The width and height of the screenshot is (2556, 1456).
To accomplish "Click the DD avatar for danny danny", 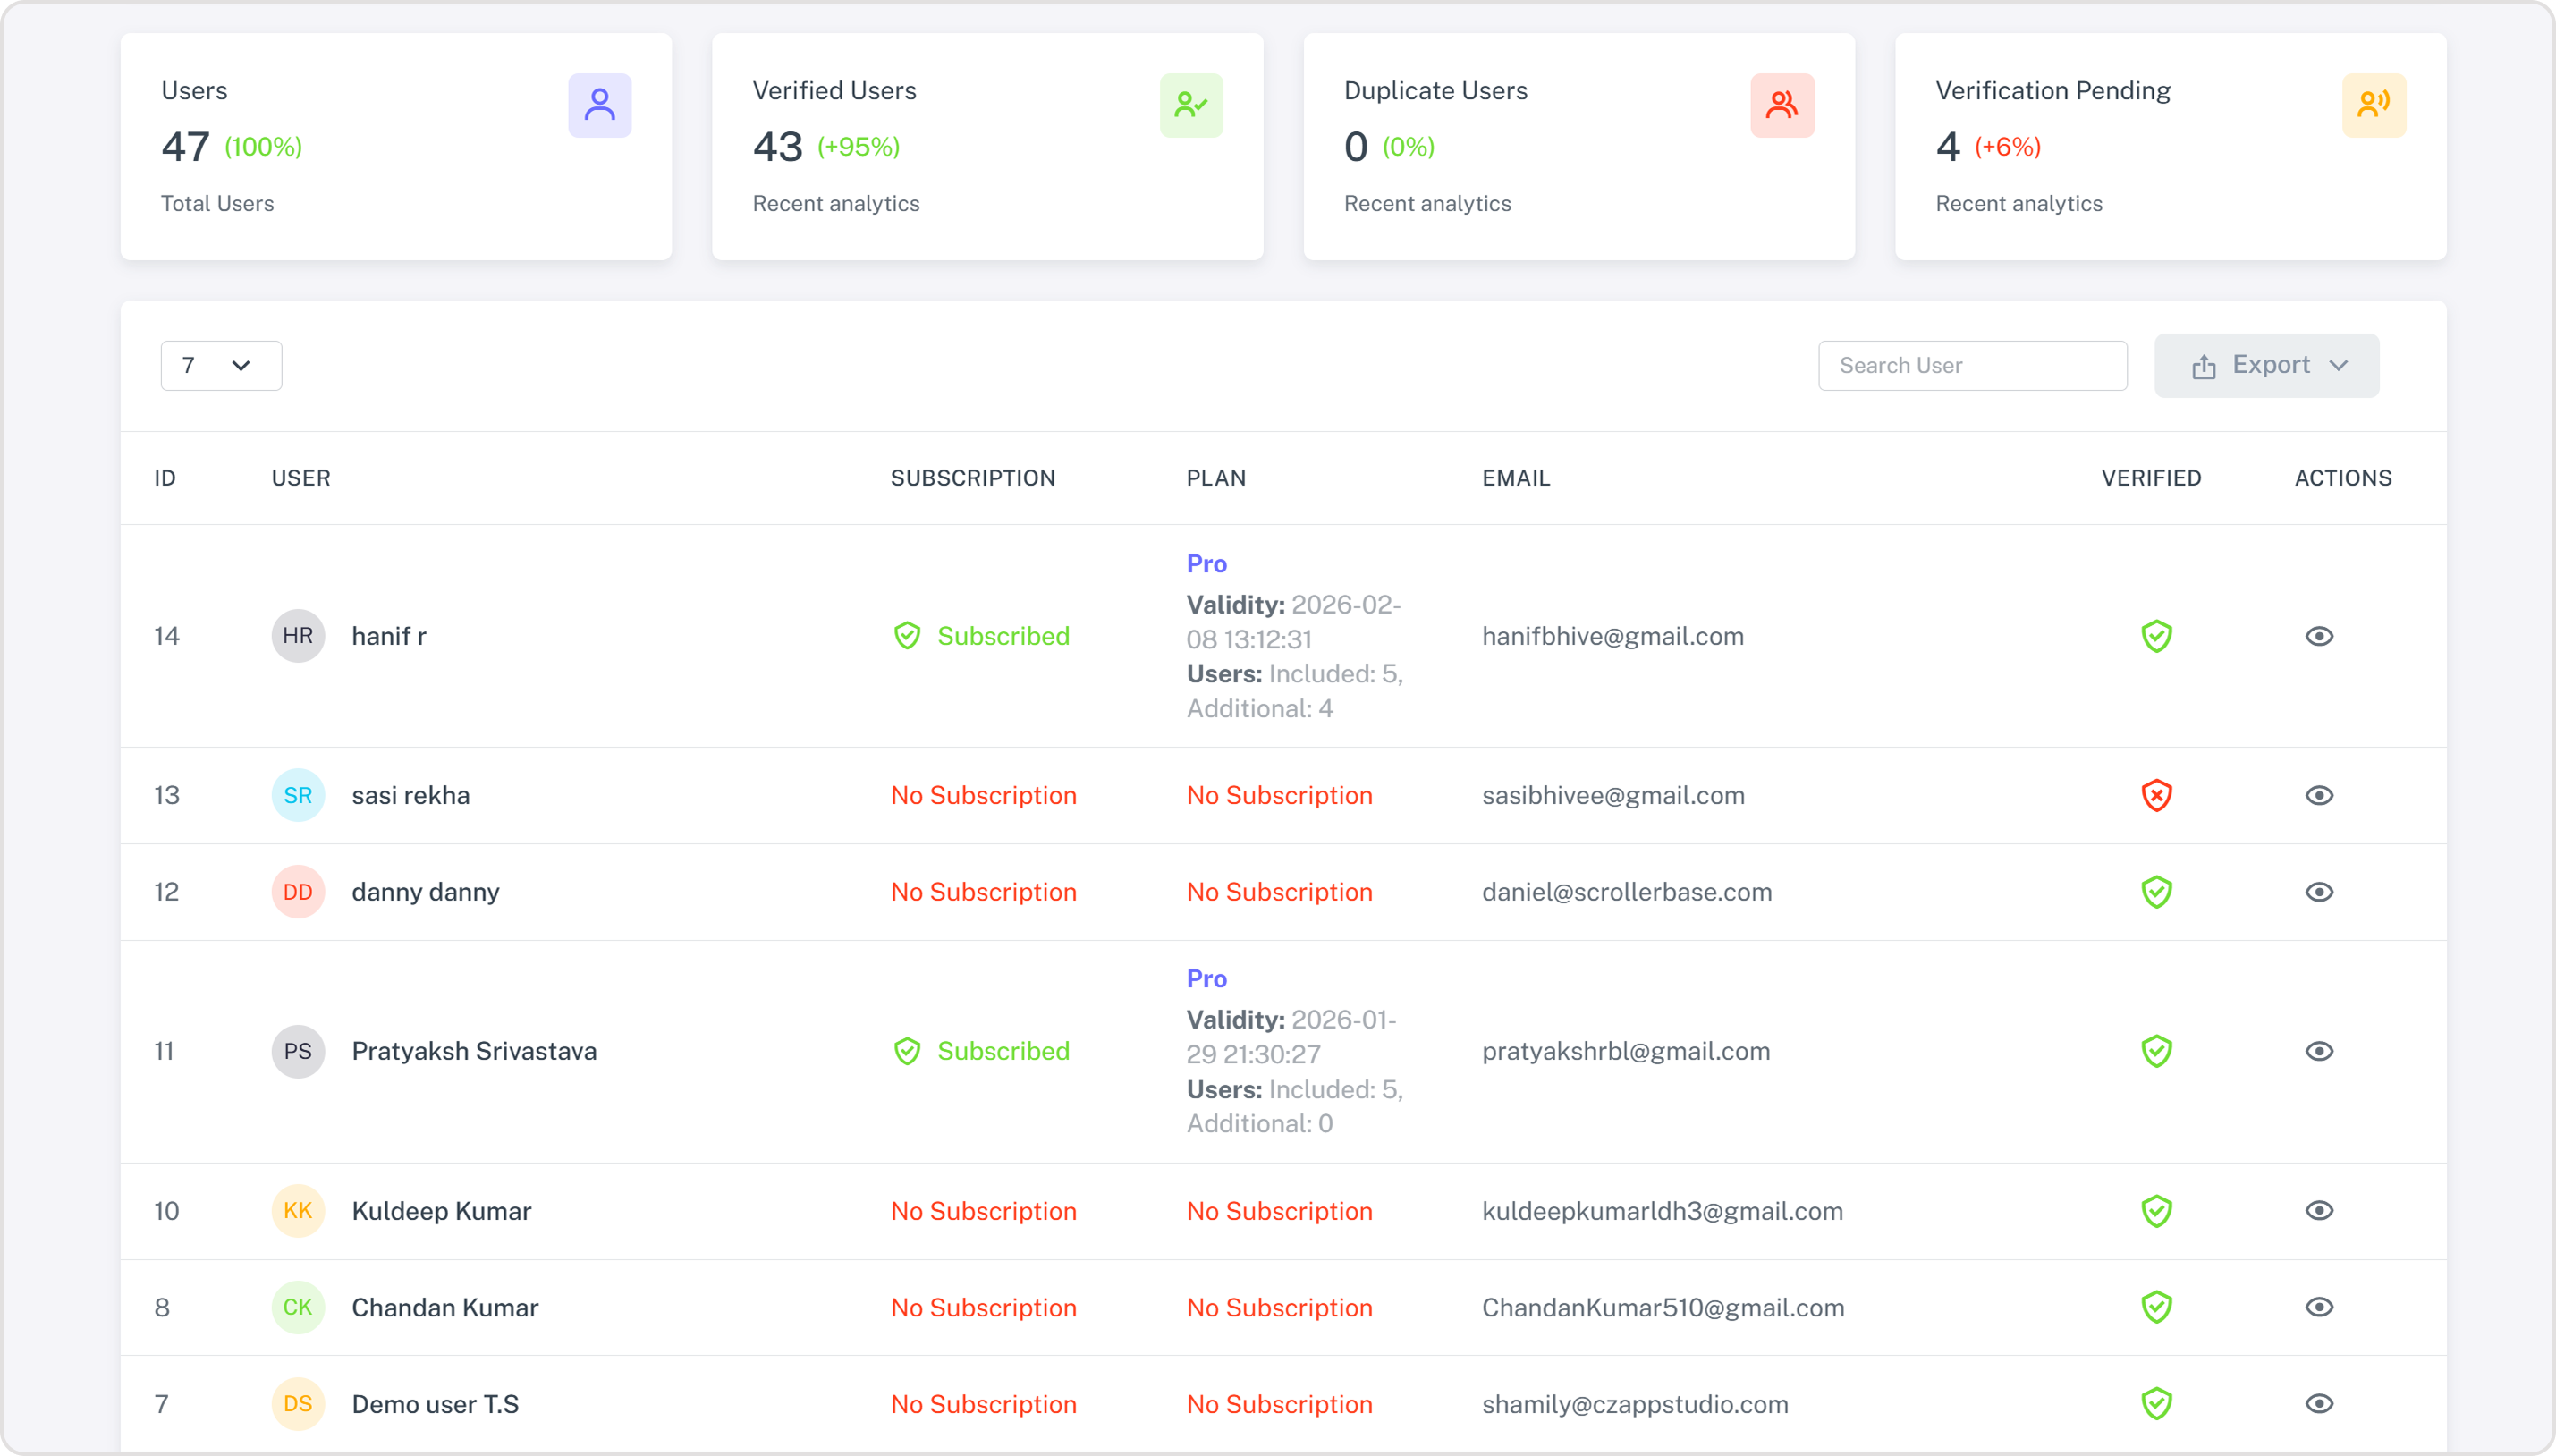I will (x=298, y=892).
